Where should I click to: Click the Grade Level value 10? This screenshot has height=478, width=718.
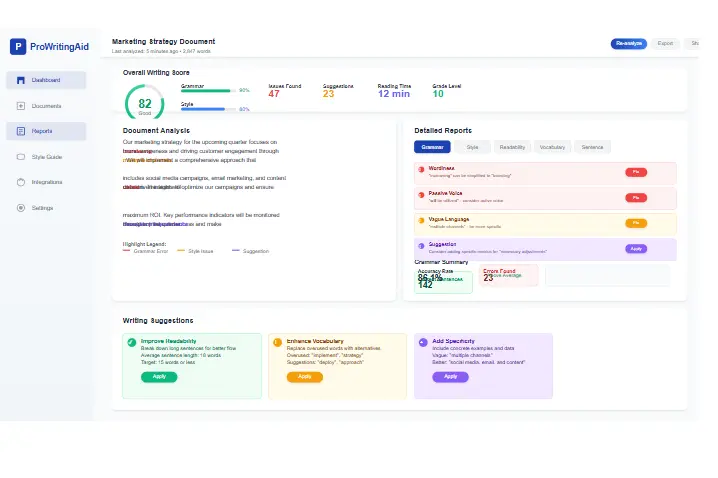(438, 94)
